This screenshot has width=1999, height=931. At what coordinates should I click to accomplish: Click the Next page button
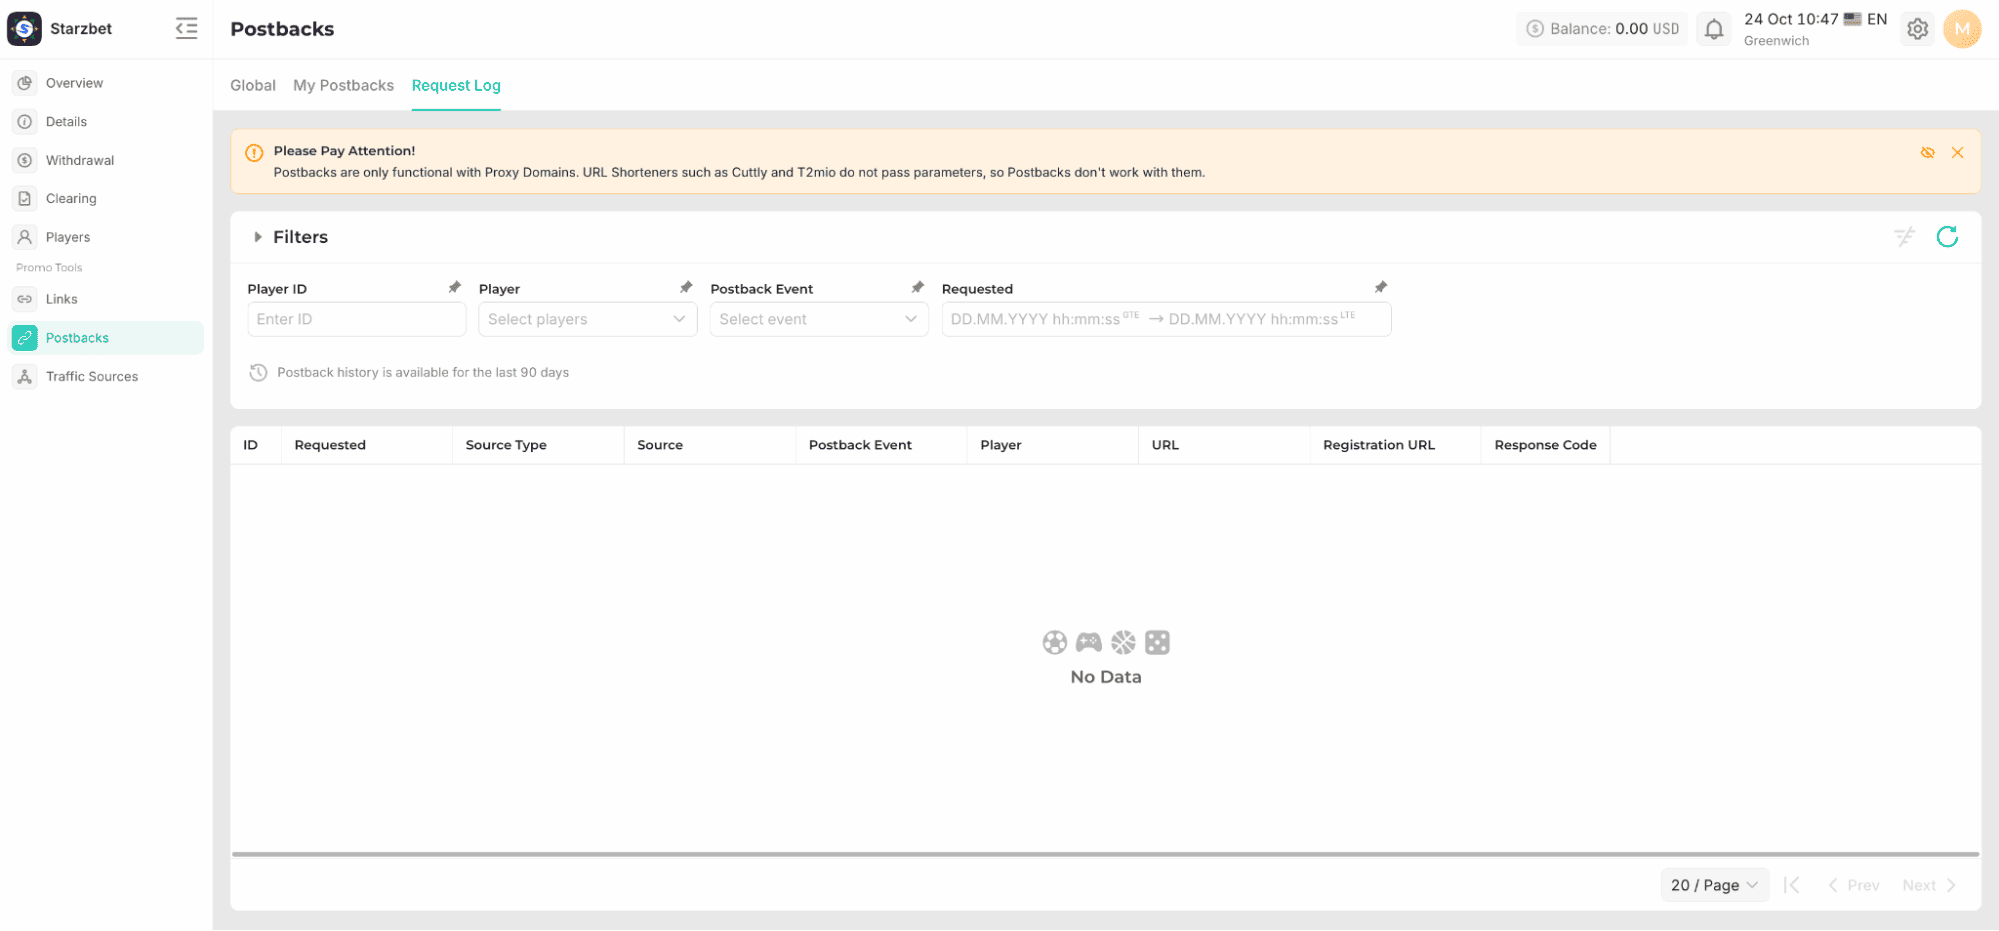(x=1929, y=885)
